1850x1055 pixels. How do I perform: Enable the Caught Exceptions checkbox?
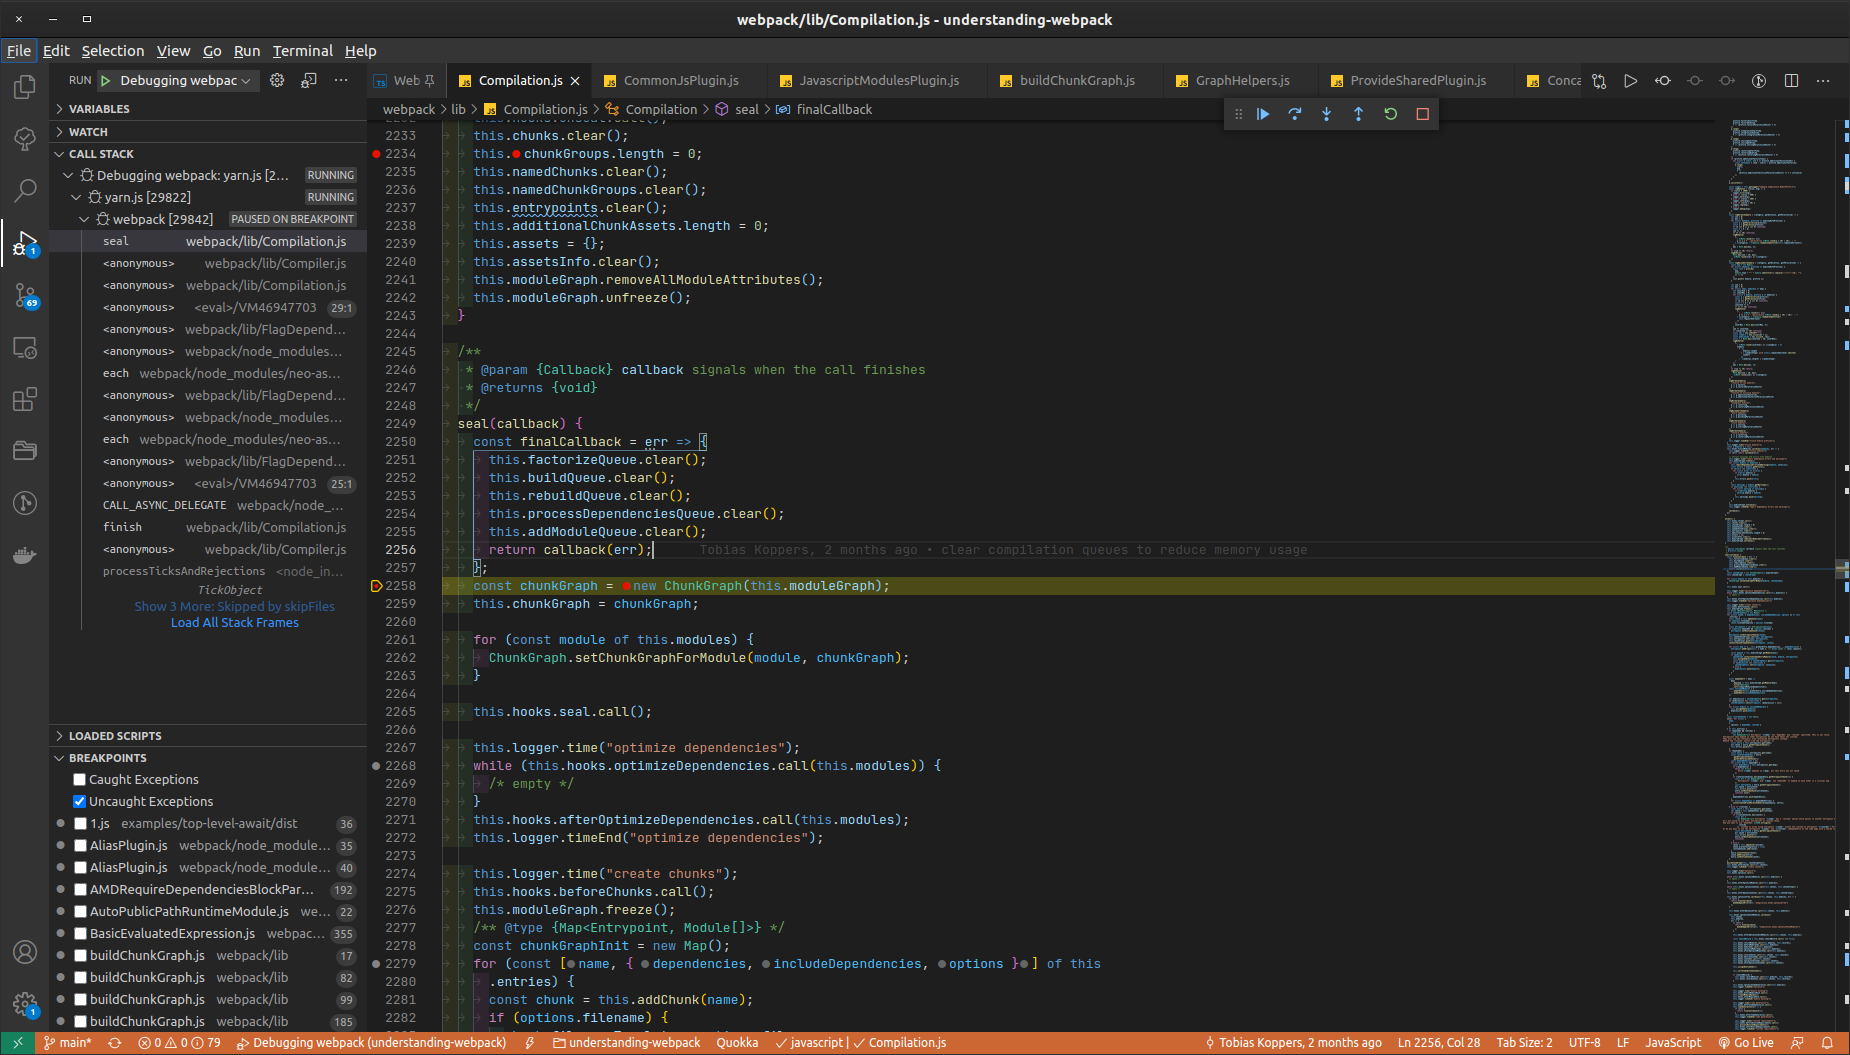point(79,779)
